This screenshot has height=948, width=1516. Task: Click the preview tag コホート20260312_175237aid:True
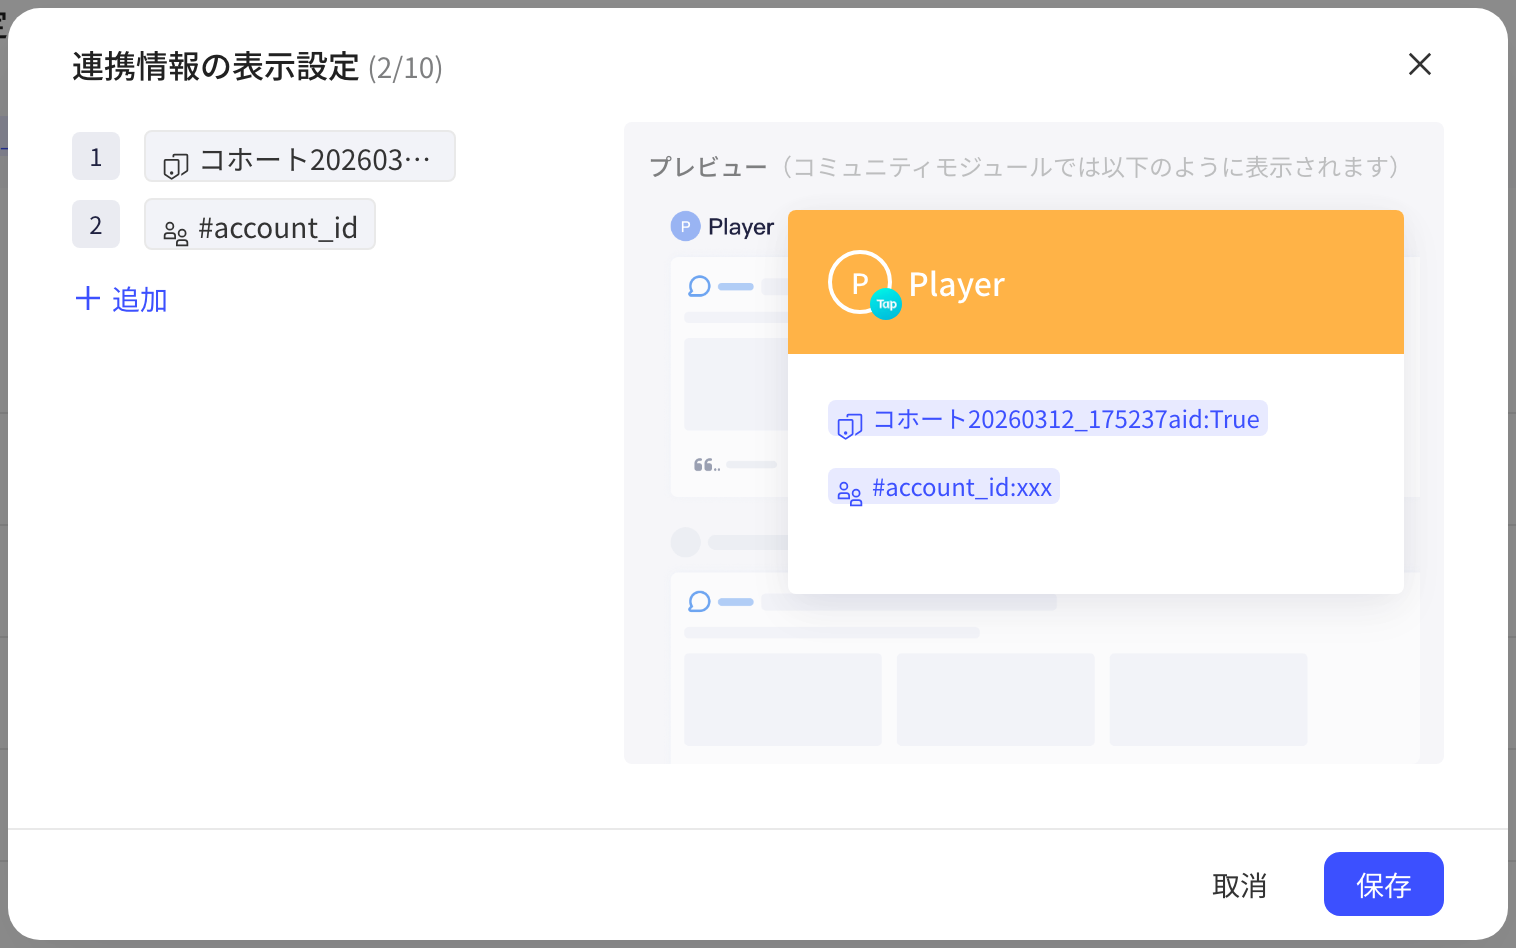[x=1048, y=419]
